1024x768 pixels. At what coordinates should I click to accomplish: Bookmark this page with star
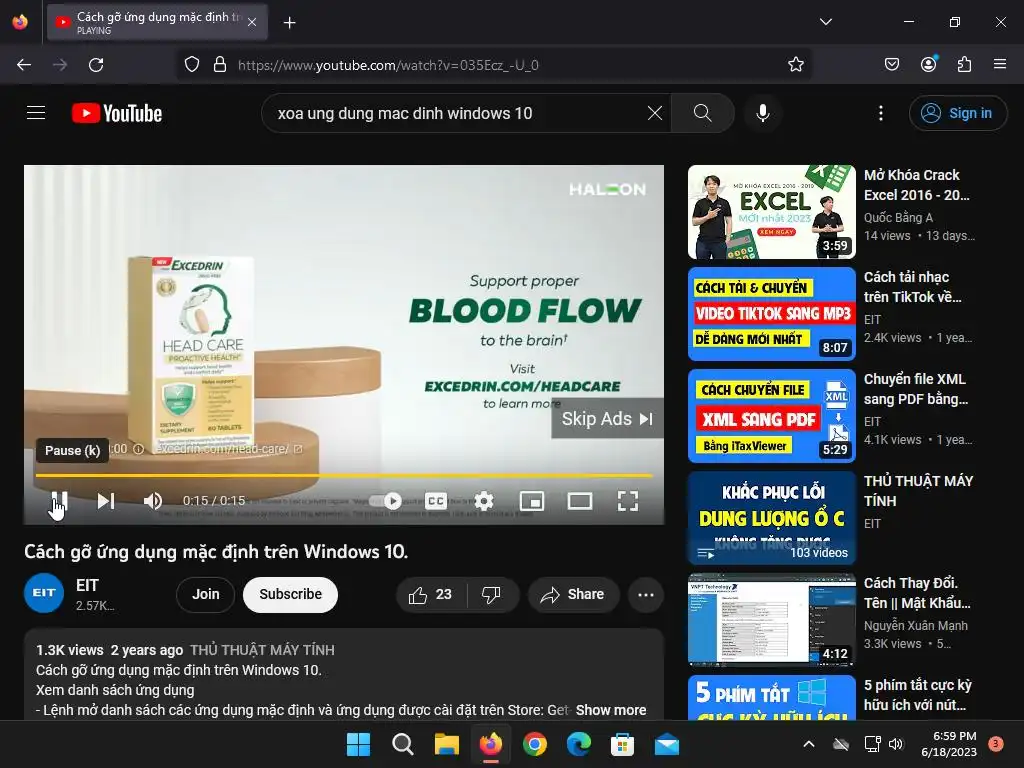(795, 65)
